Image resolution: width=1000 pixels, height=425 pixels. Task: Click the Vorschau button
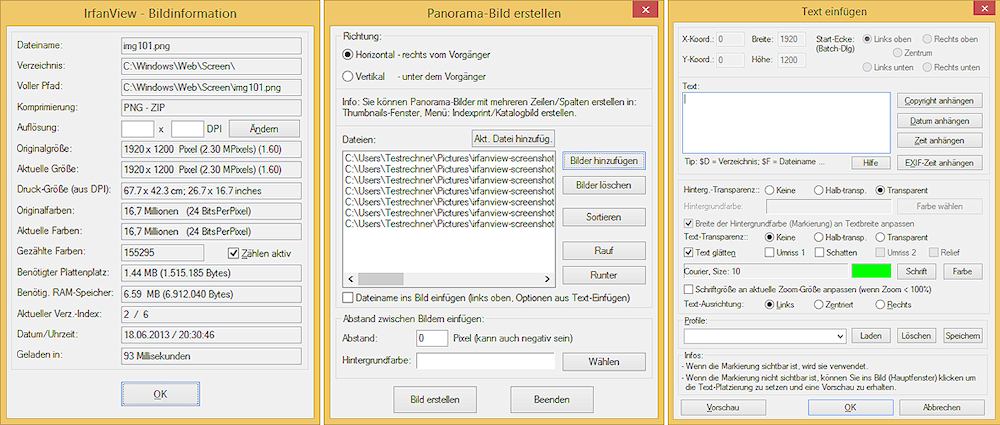point(724,407)
